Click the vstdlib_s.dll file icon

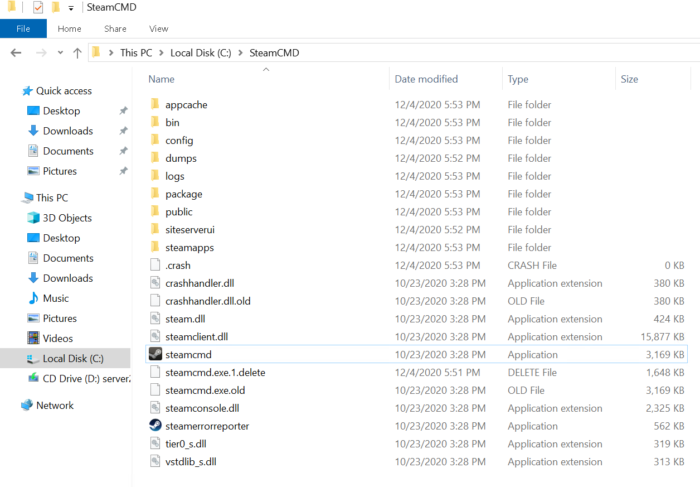[155, 461]
